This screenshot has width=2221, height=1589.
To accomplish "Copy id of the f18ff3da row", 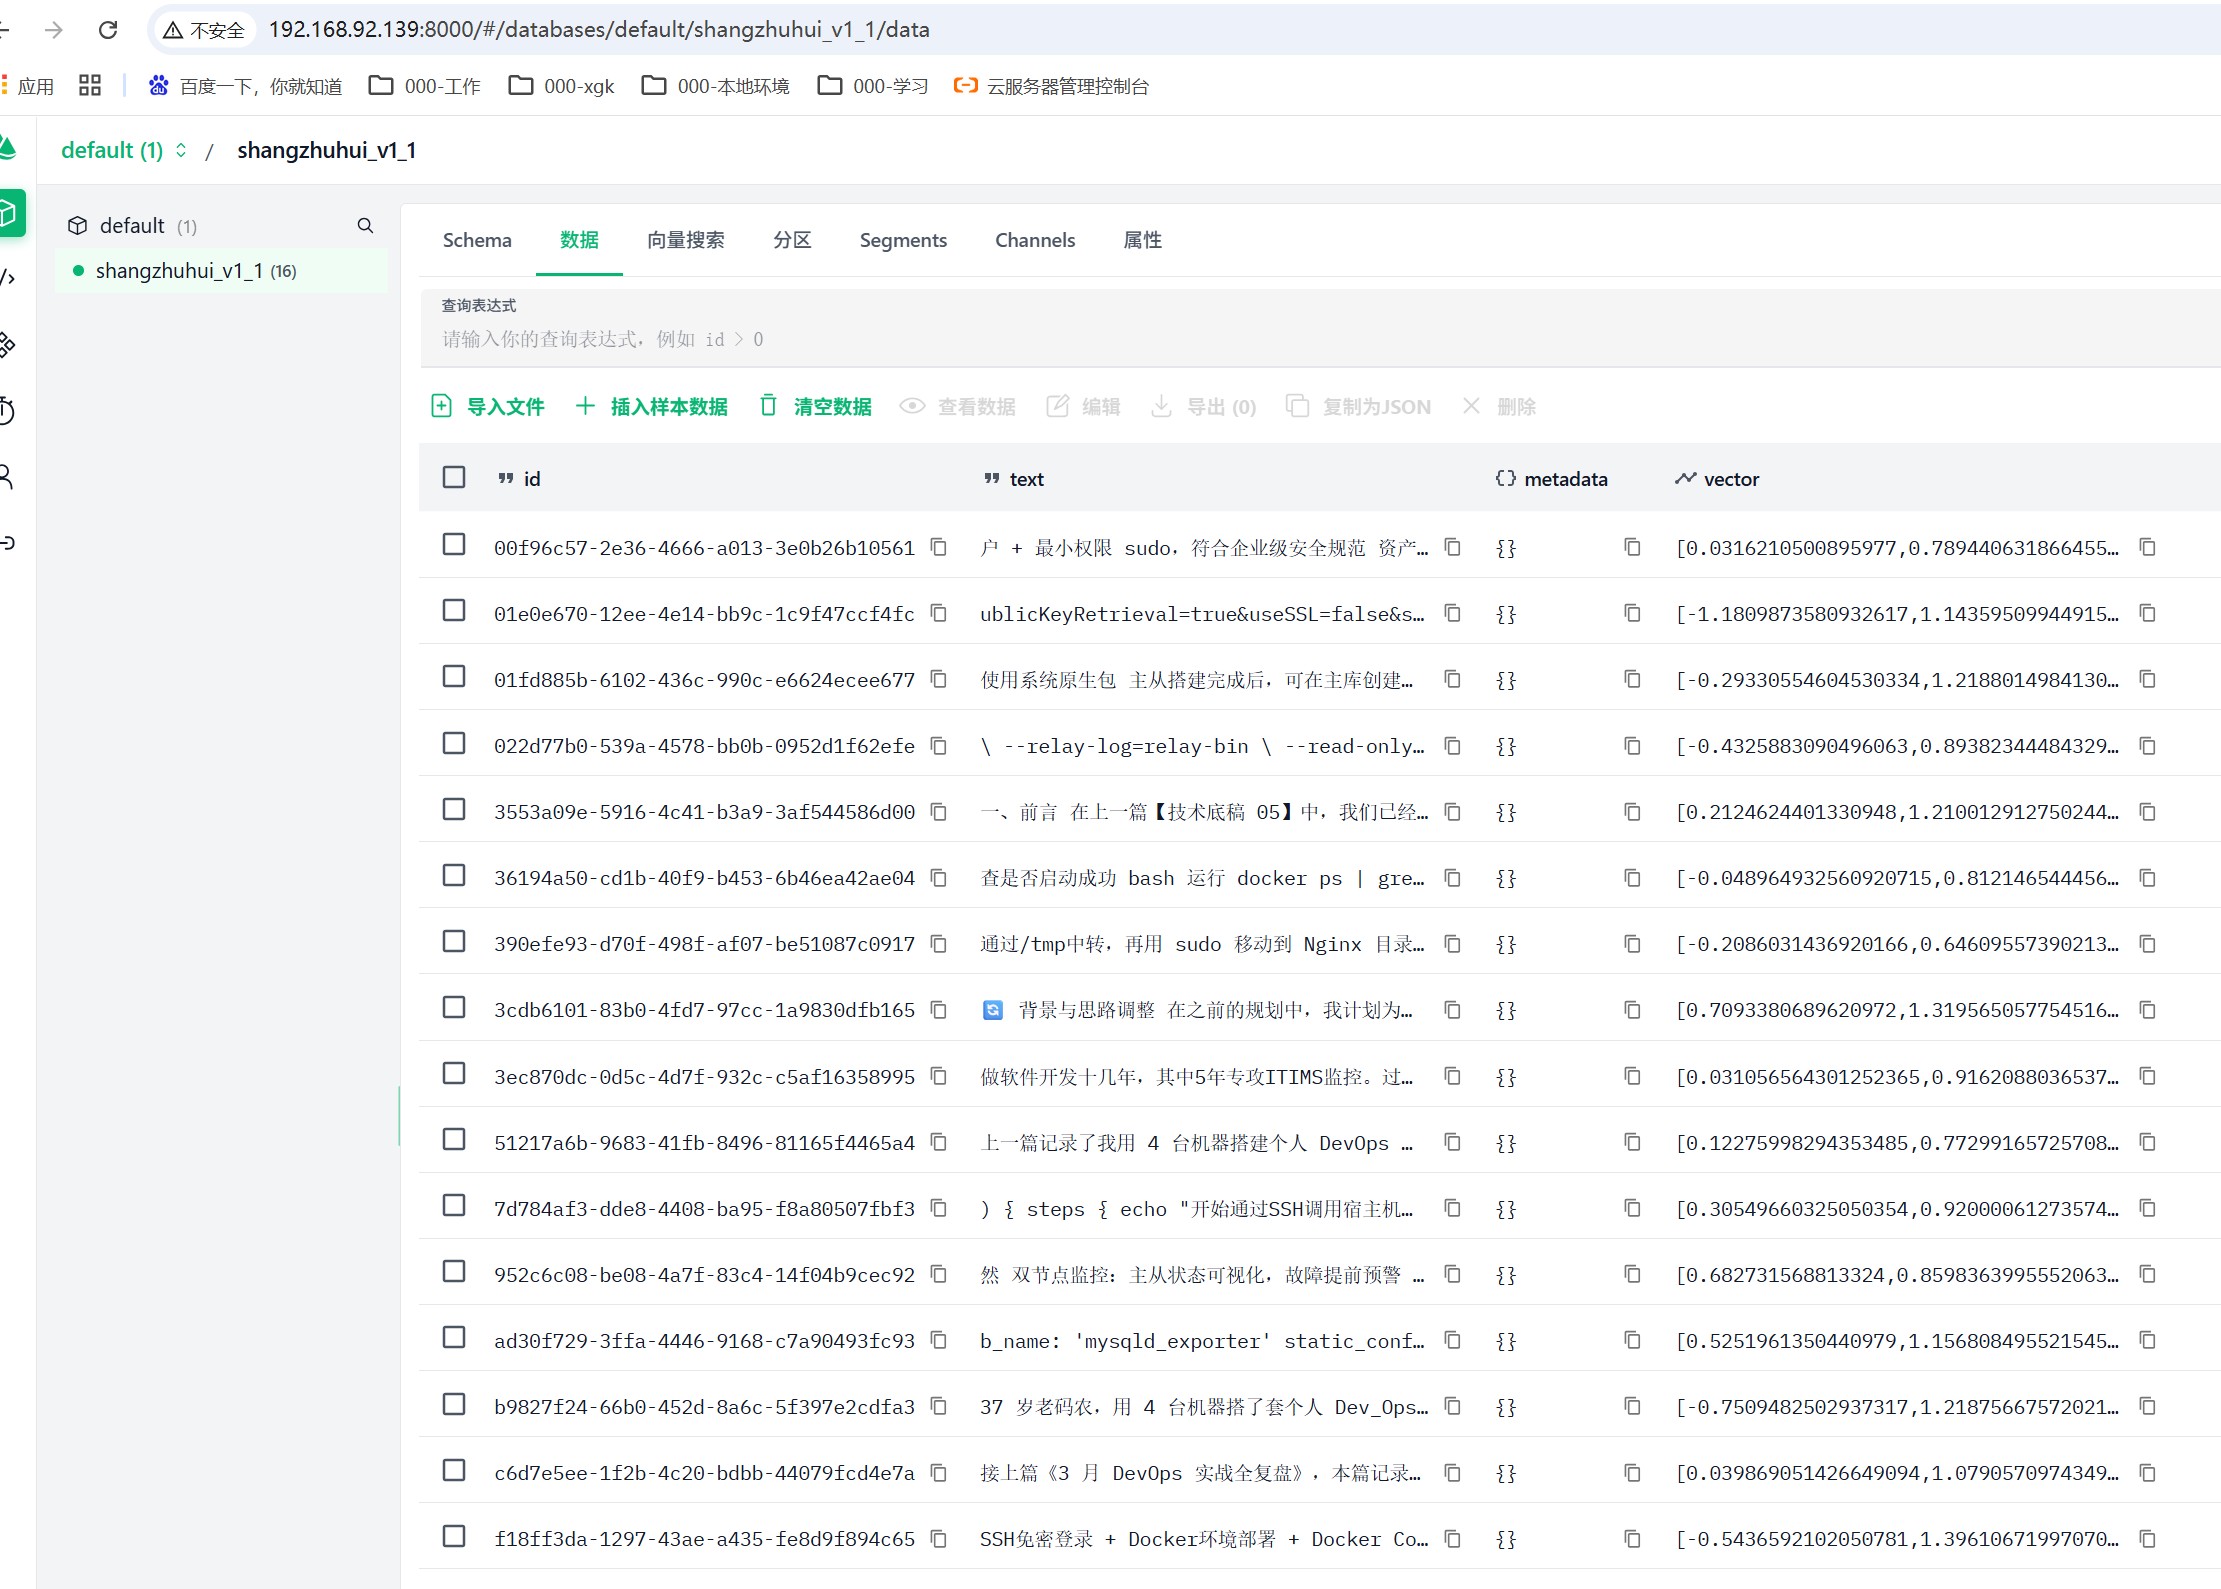I will [938, 1539].
